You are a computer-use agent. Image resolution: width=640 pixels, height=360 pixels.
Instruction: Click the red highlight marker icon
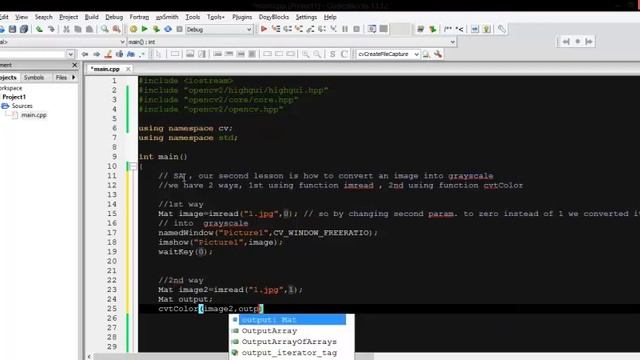pyautogui.click(x=108, y=54)
